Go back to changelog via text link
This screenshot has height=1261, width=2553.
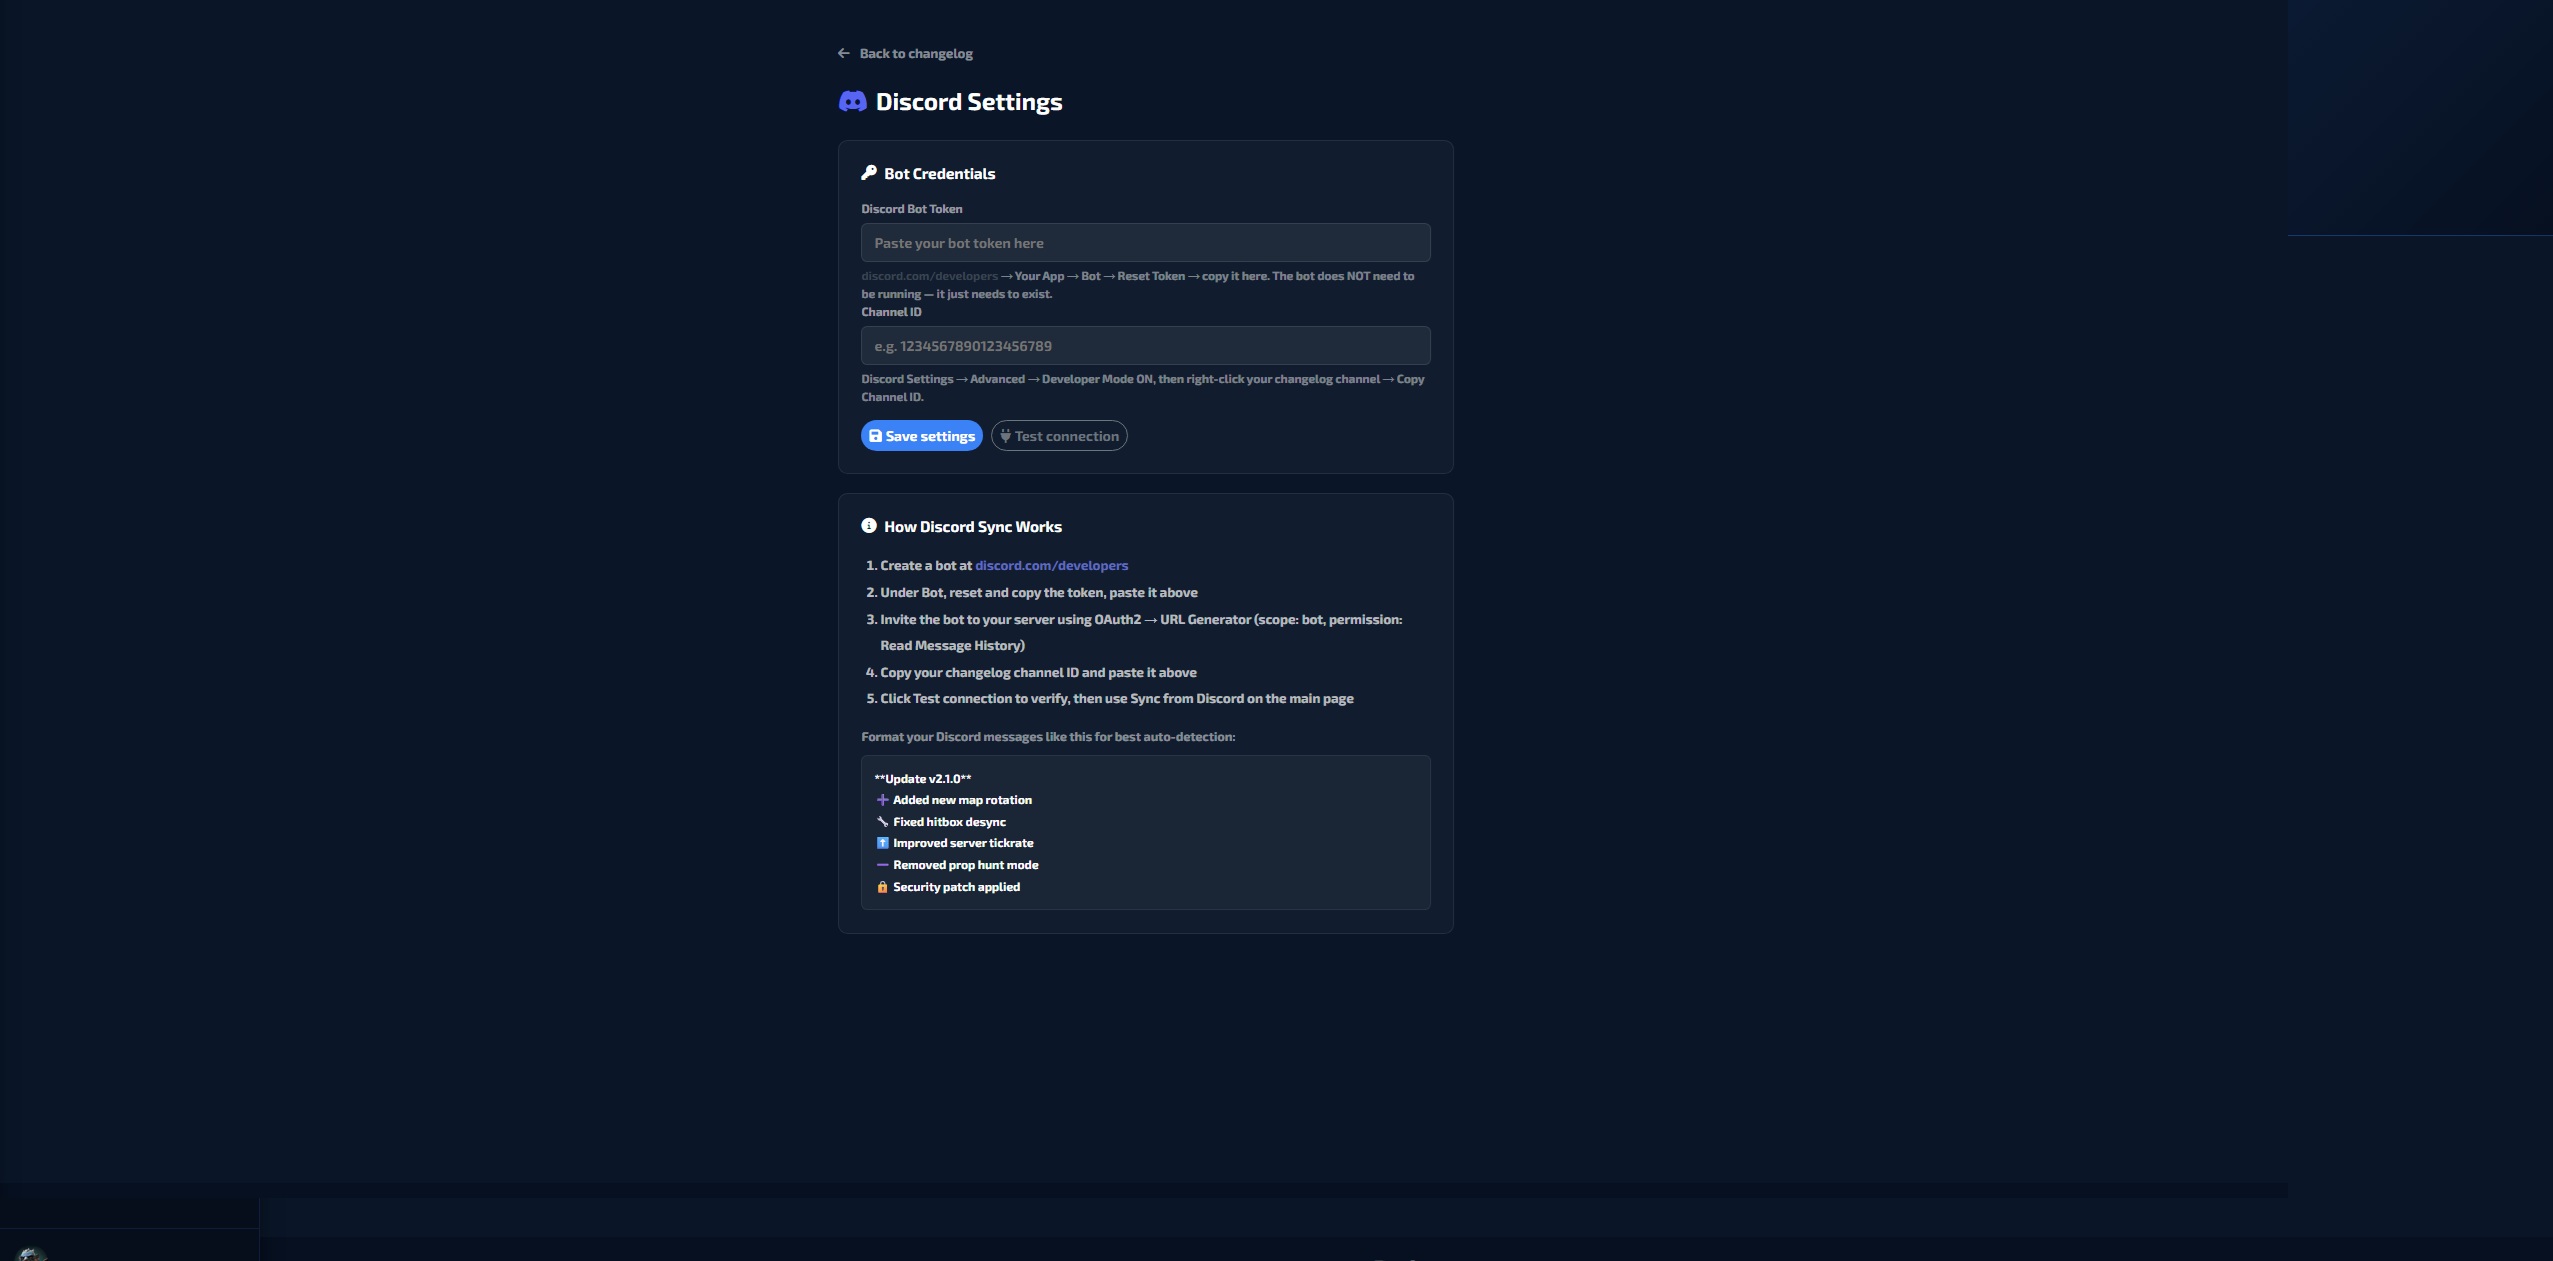coord(915,53)
